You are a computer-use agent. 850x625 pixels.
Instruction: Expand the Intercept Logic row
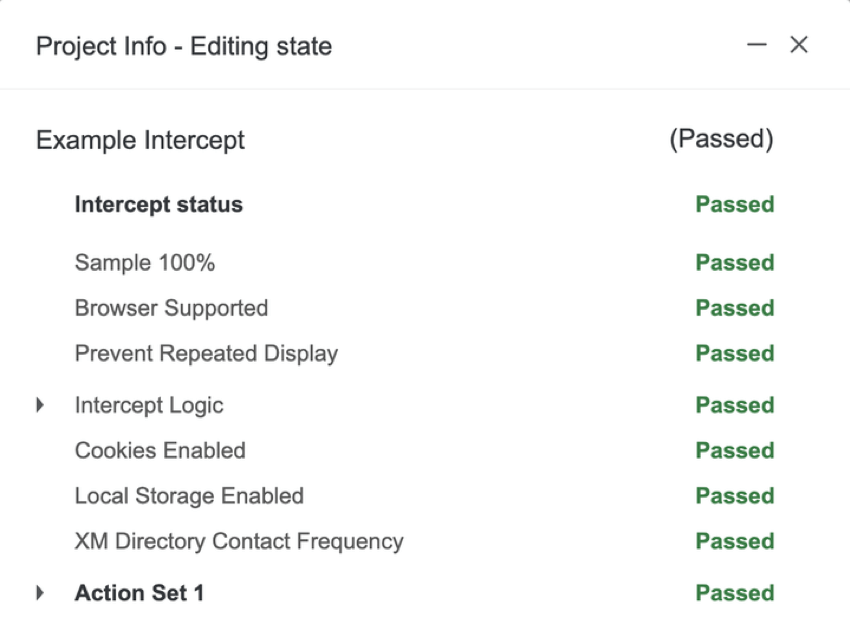[x=40, y=405]
